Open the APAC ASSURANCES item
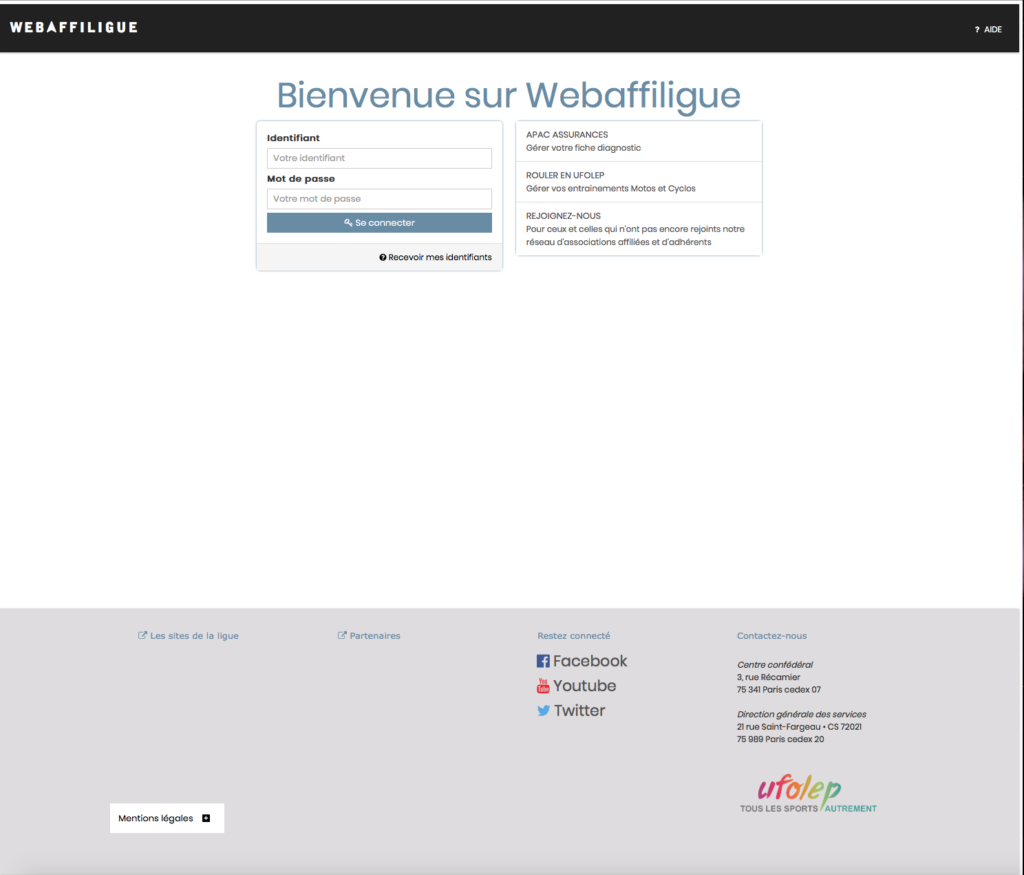 pos(639,141)
